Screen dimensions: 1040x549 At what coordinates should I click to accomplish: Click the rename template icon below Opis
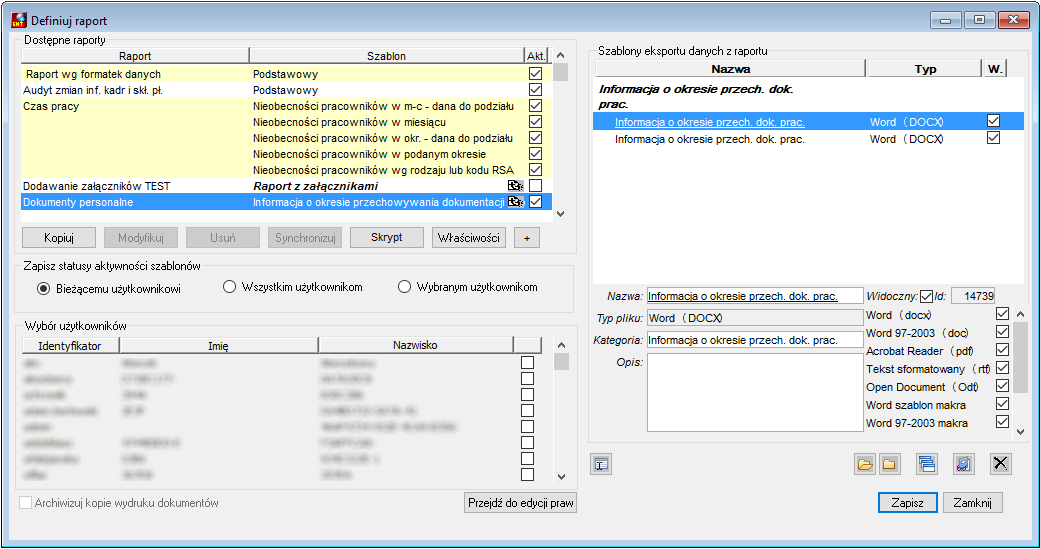click(x=601, y=464)
